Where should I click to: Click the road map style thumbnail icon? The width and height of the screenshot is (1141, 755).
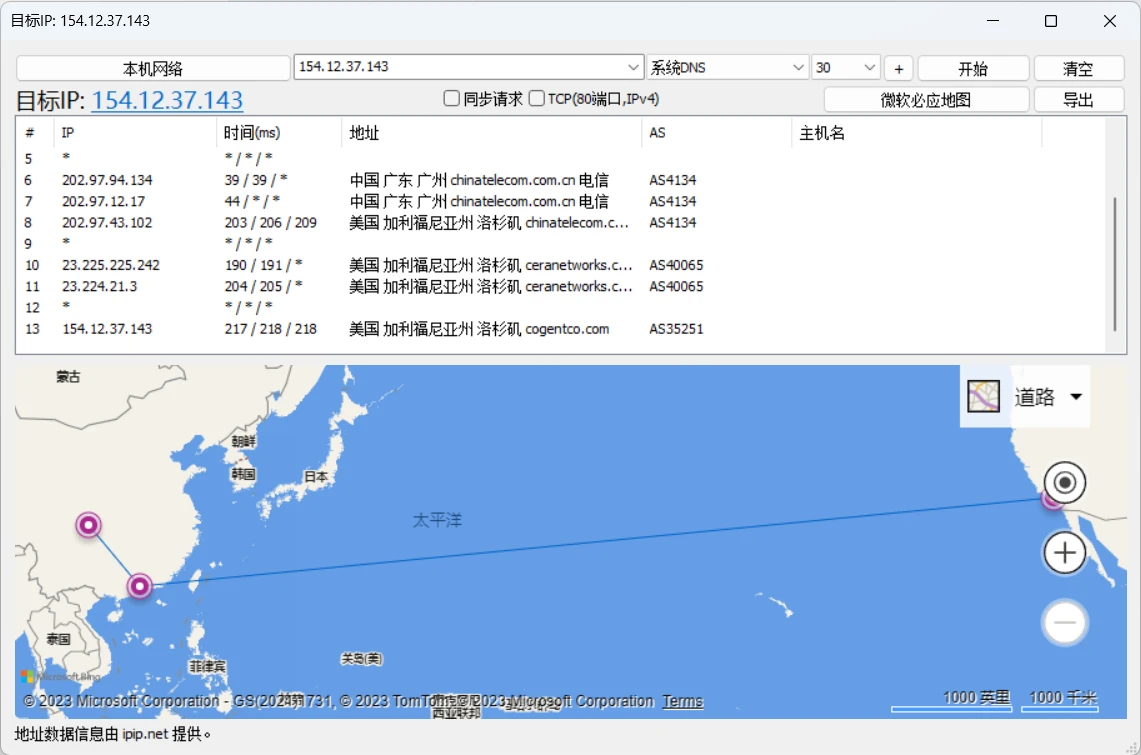point(984,396)
